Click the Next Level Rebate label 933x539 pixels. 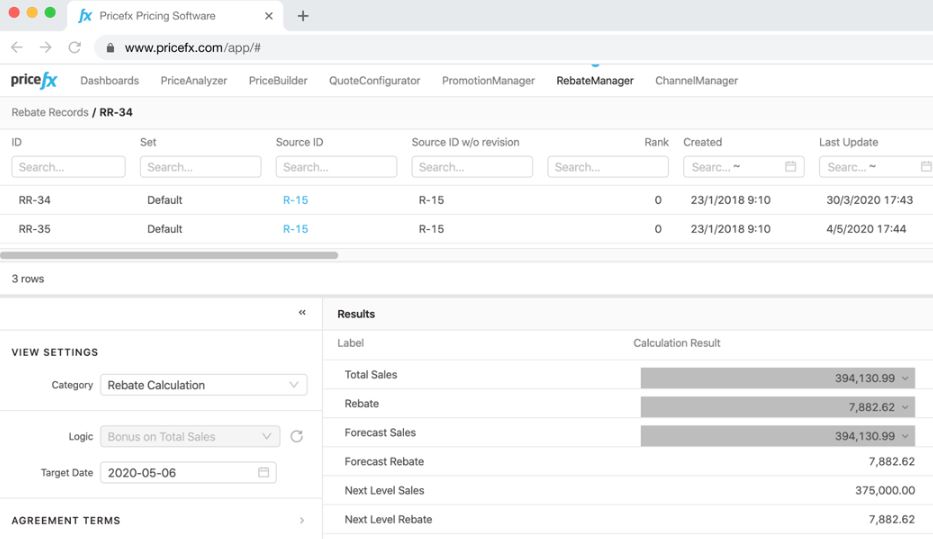pyautogui.click(x=388, y=519)
